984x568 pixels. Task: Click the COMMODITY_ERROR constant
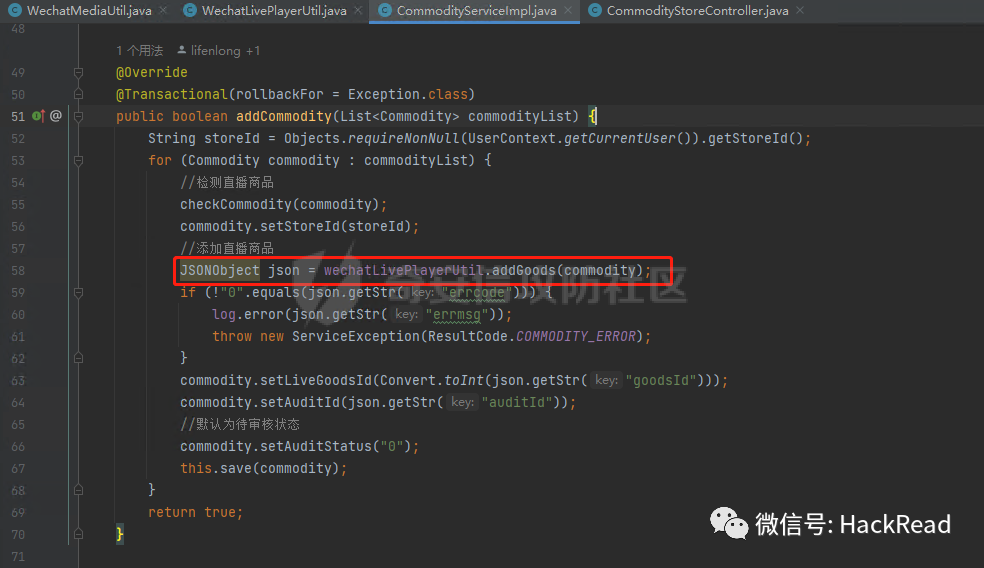pyautogui.click(x=576, y=336)
